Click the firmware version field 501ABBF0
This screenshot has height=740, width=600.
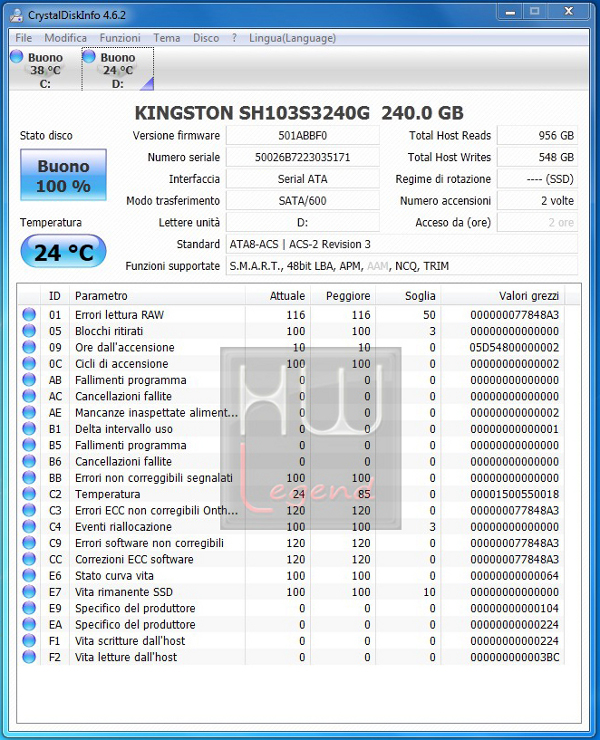pos(303,135)
